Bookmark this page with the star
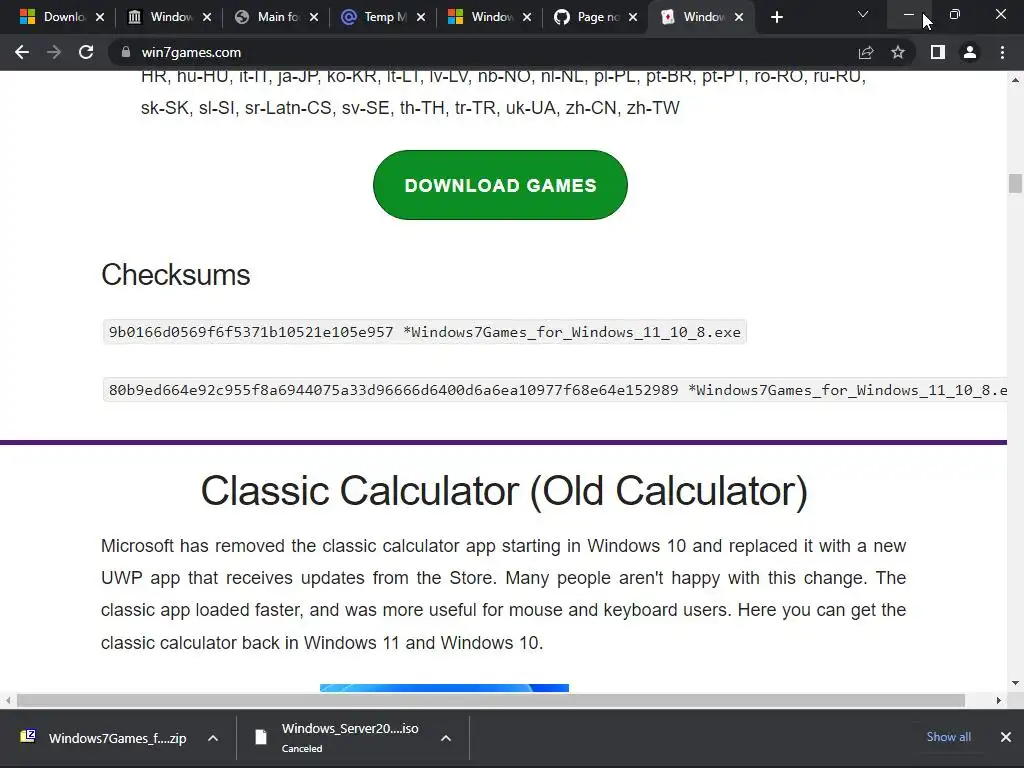 pyautogui.click(x=898, y=52)
